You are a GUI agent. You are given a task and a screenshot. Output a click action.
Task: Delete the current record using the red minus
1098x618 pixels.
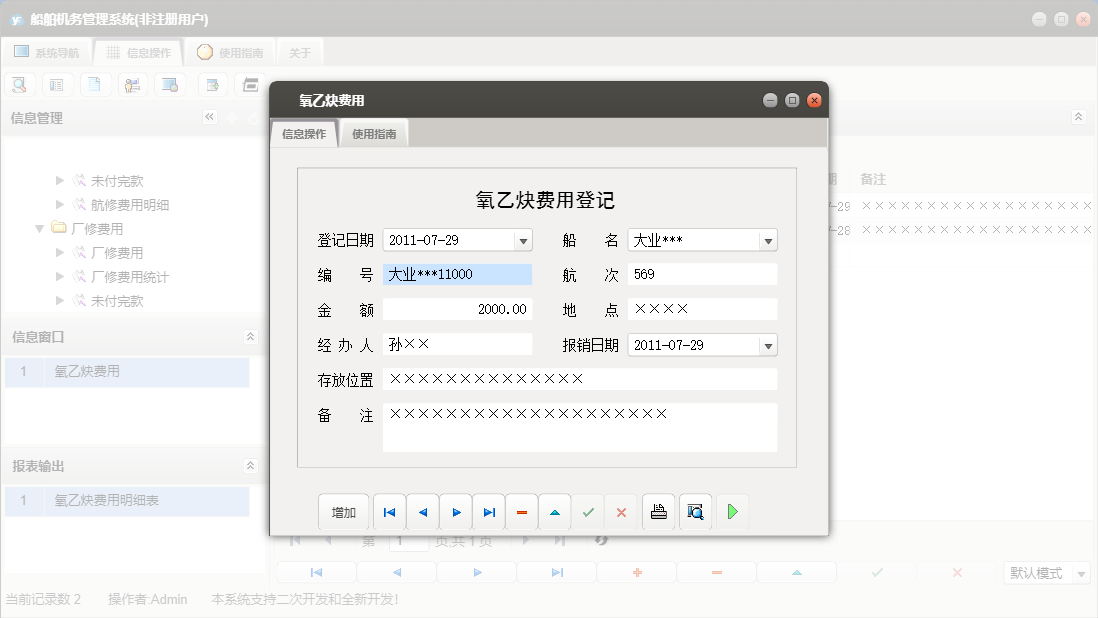521,511
